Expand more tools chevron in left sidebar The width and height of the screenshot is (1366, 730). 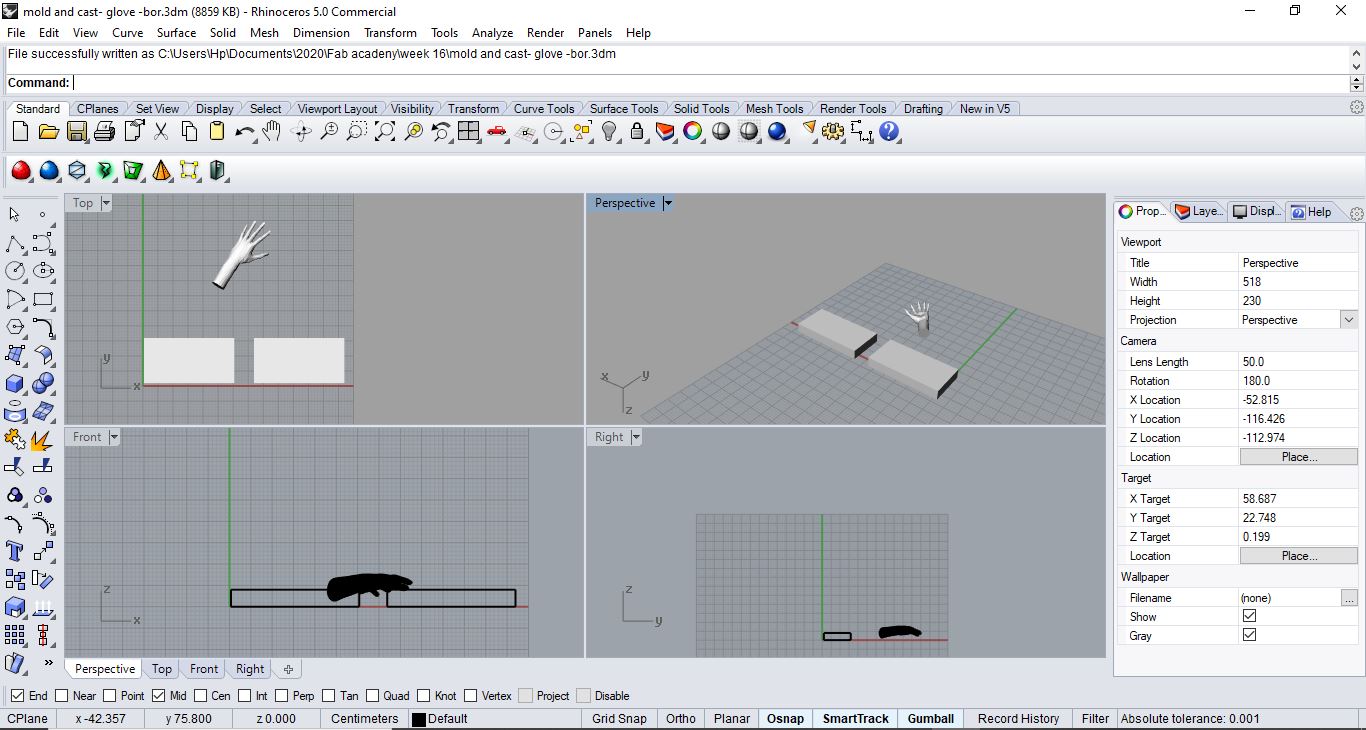(x=48, y=662)
